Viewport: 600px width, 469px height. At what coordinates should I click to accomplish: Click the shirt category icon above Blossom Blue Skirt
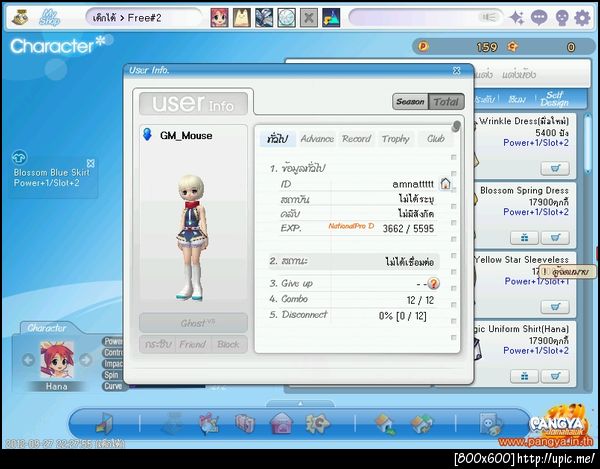(x=19, y=158)
